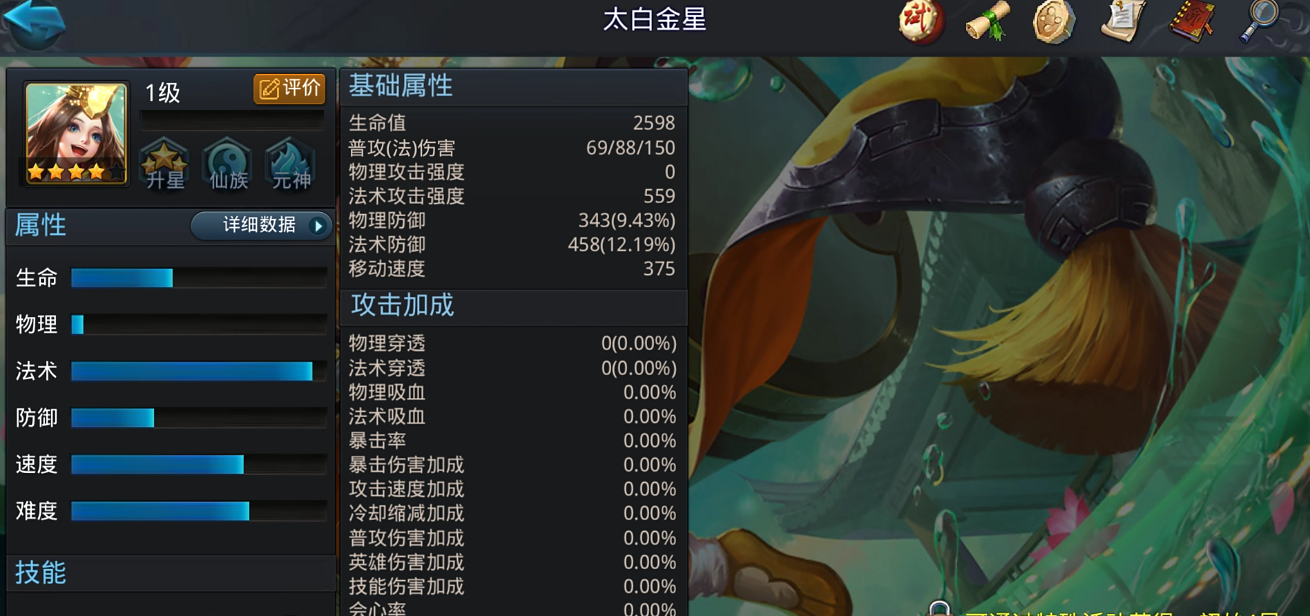Select the 属性 attributes section header

click(x=41, y=226)
